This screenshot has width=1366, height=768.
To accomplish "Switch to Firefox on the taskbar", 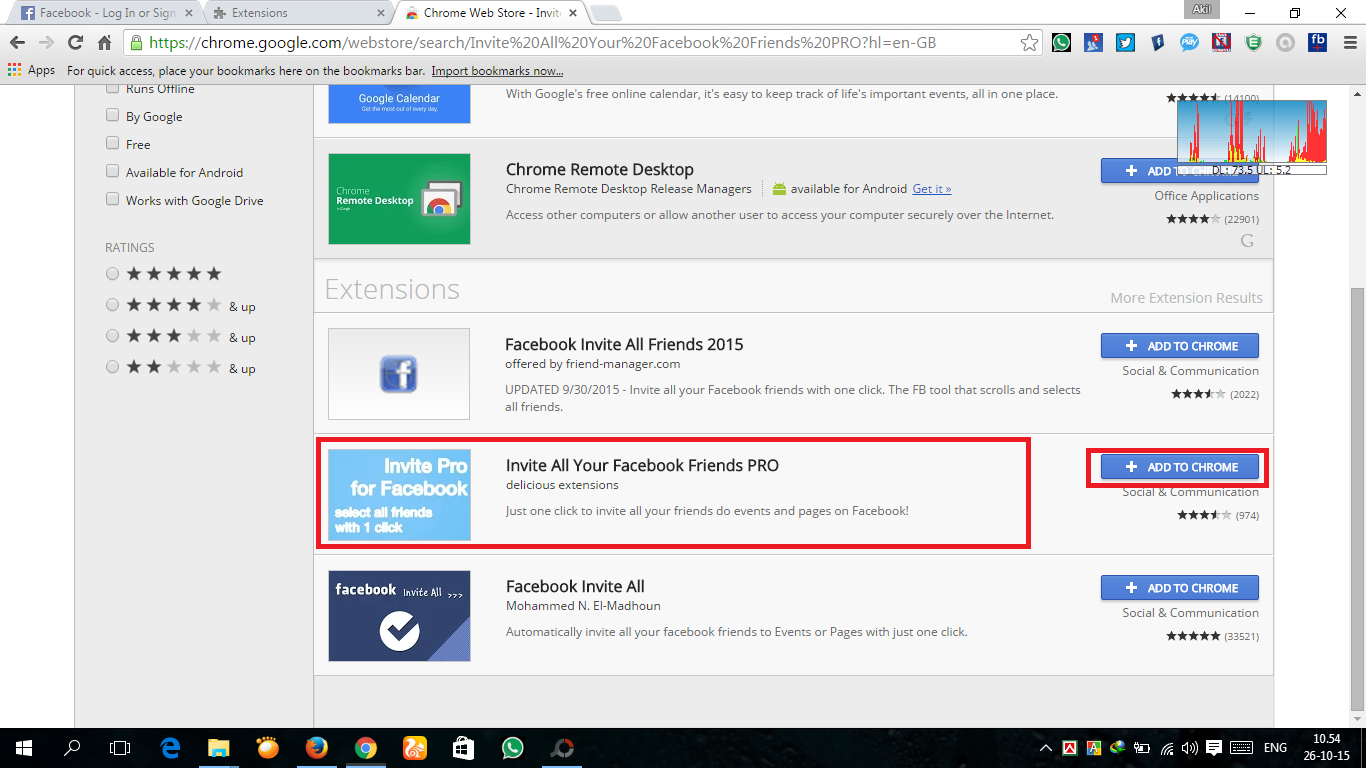I will pyautogui.click(x=316, y=747).
